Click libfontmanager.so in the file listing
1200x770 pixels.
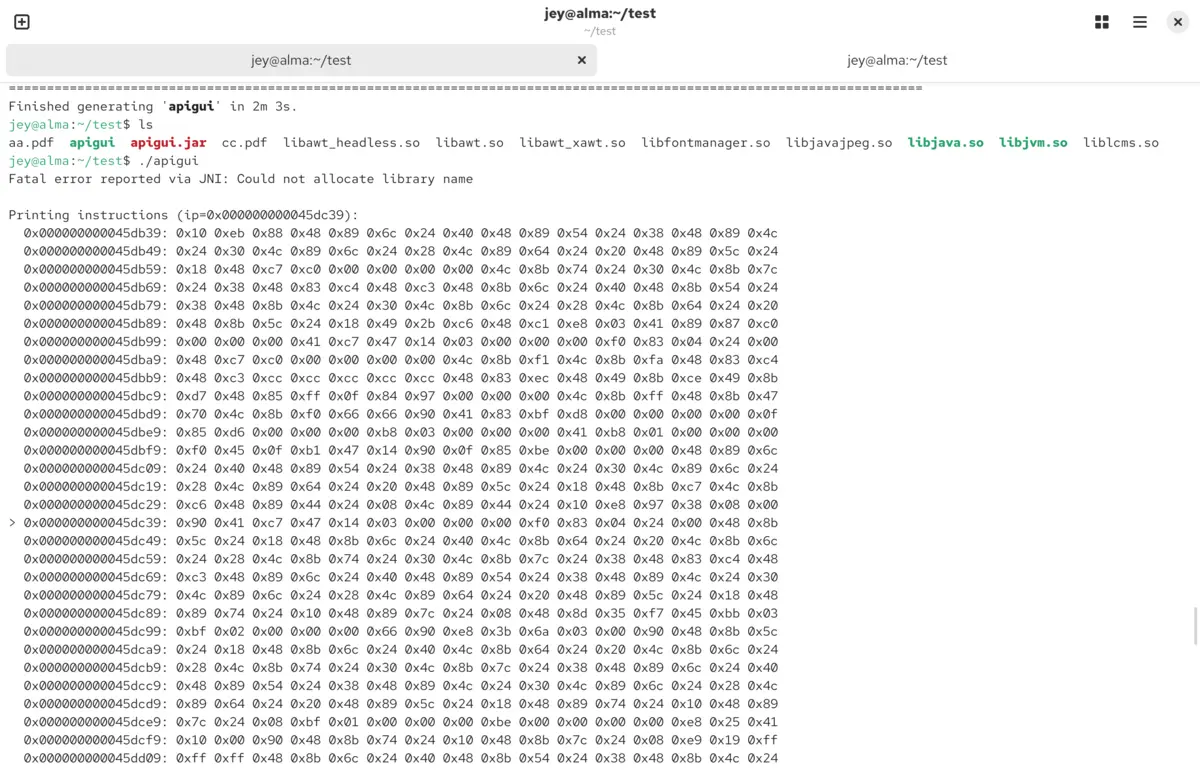[x=706, y=143]
